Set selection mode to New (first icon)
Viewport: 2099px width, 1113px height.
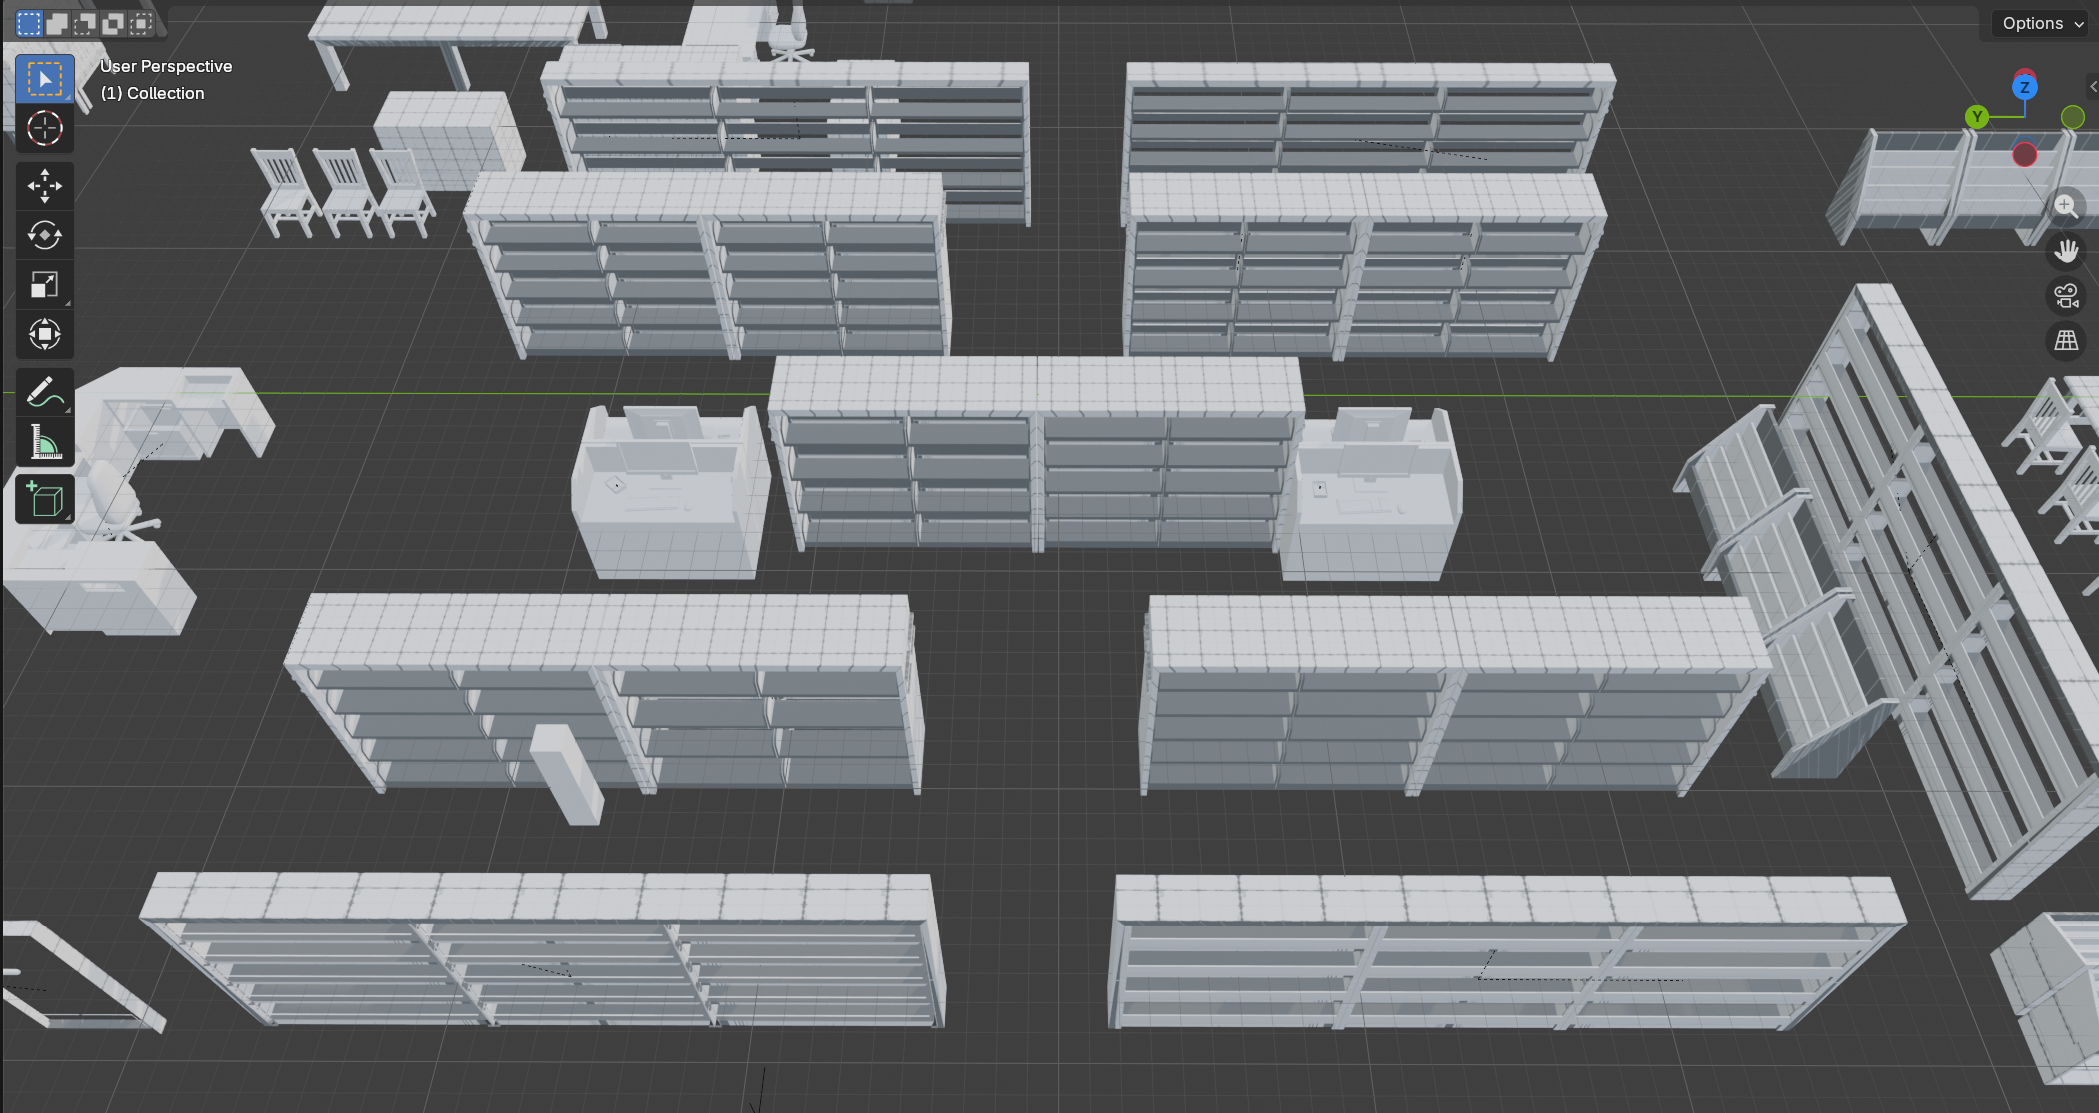29,23
